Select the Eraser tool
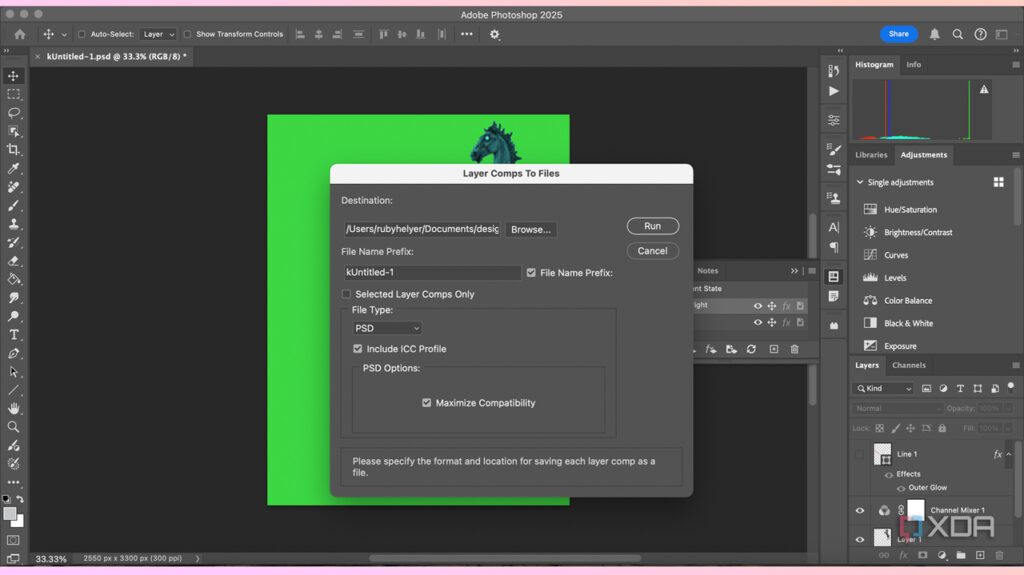The height and width of the screenshot is (575, 1024). 13,261
